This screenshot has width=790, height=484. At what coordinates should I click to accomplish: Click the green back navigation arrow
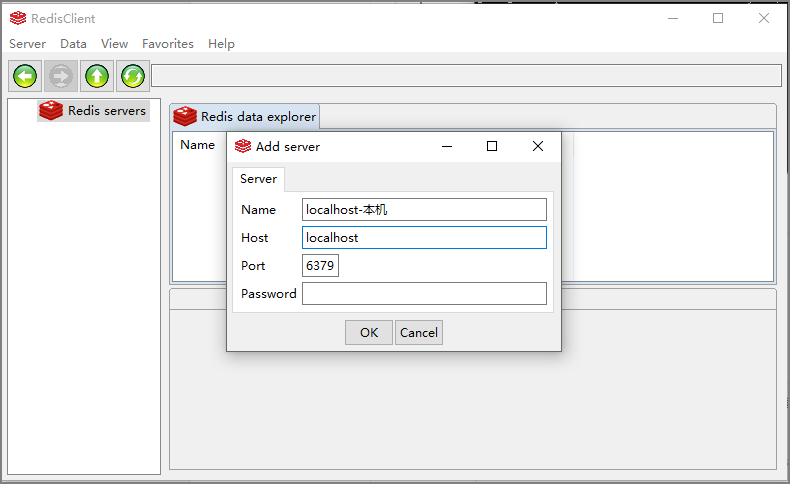pyautogui.click(x=25, y=76)
